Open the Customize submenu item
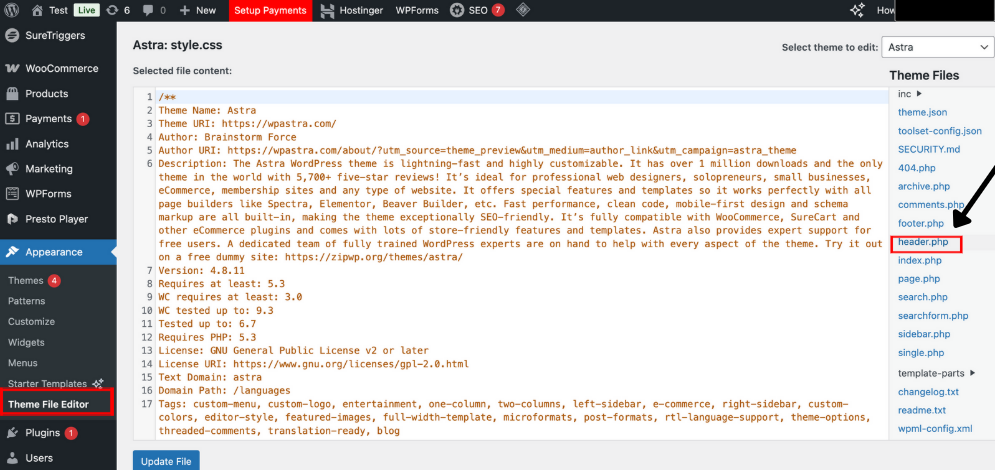The height and width of the screenshot is (470, 995). click(31, 322)
